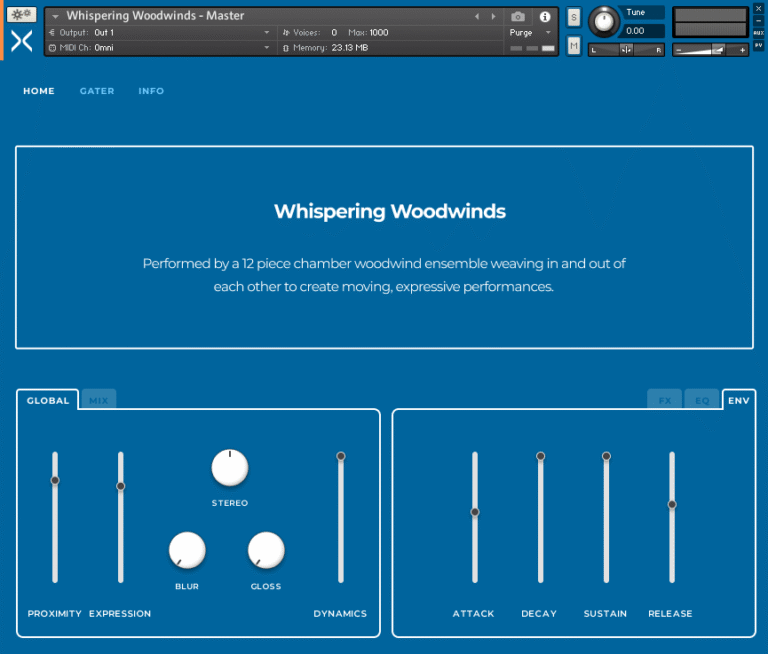Go to next instrument preset arrow

click(x=491, y=17)
